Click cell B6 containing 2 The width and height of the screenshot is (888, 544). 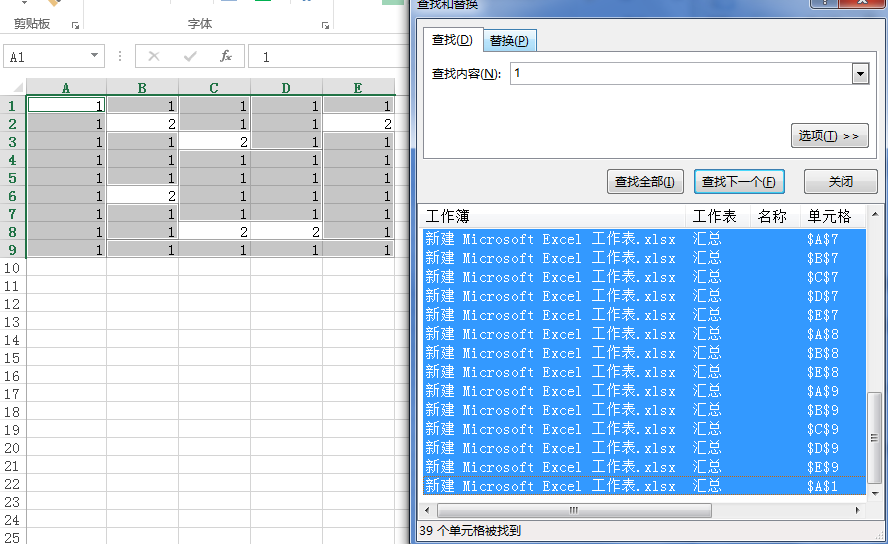coord(142,196)
